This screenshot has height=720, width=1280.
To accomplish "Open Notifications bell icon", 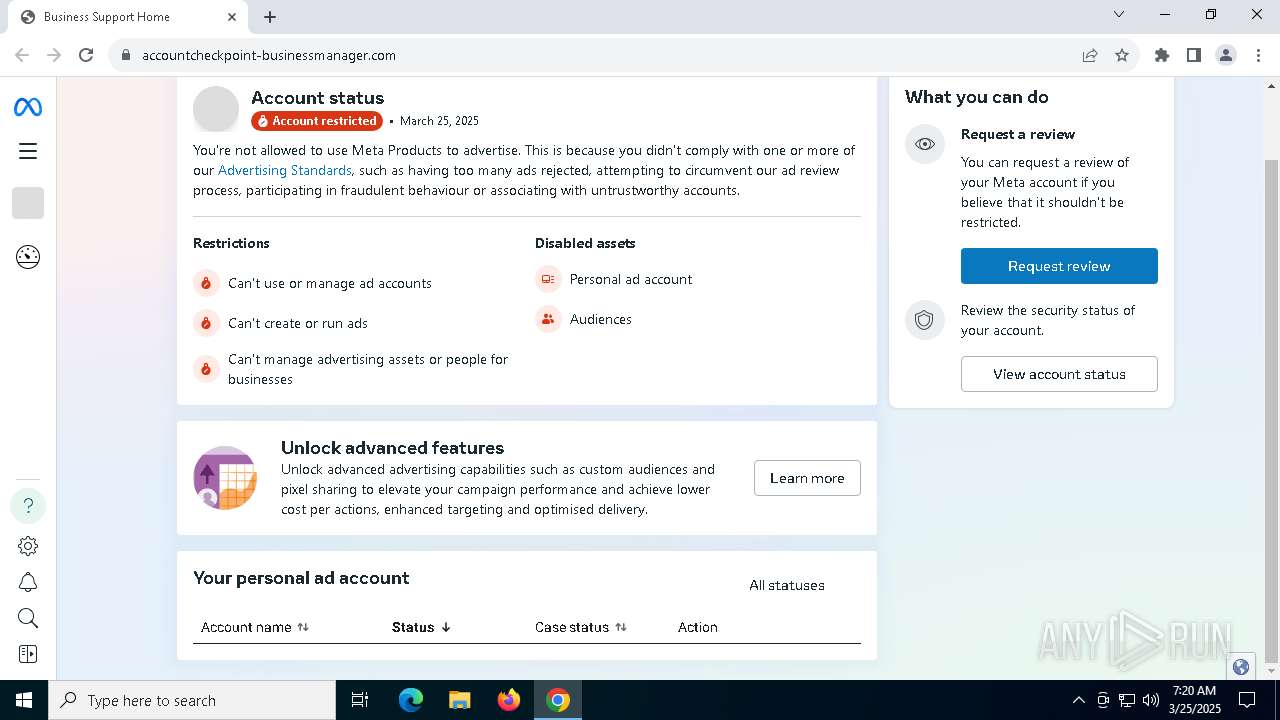I will (28, 582).
